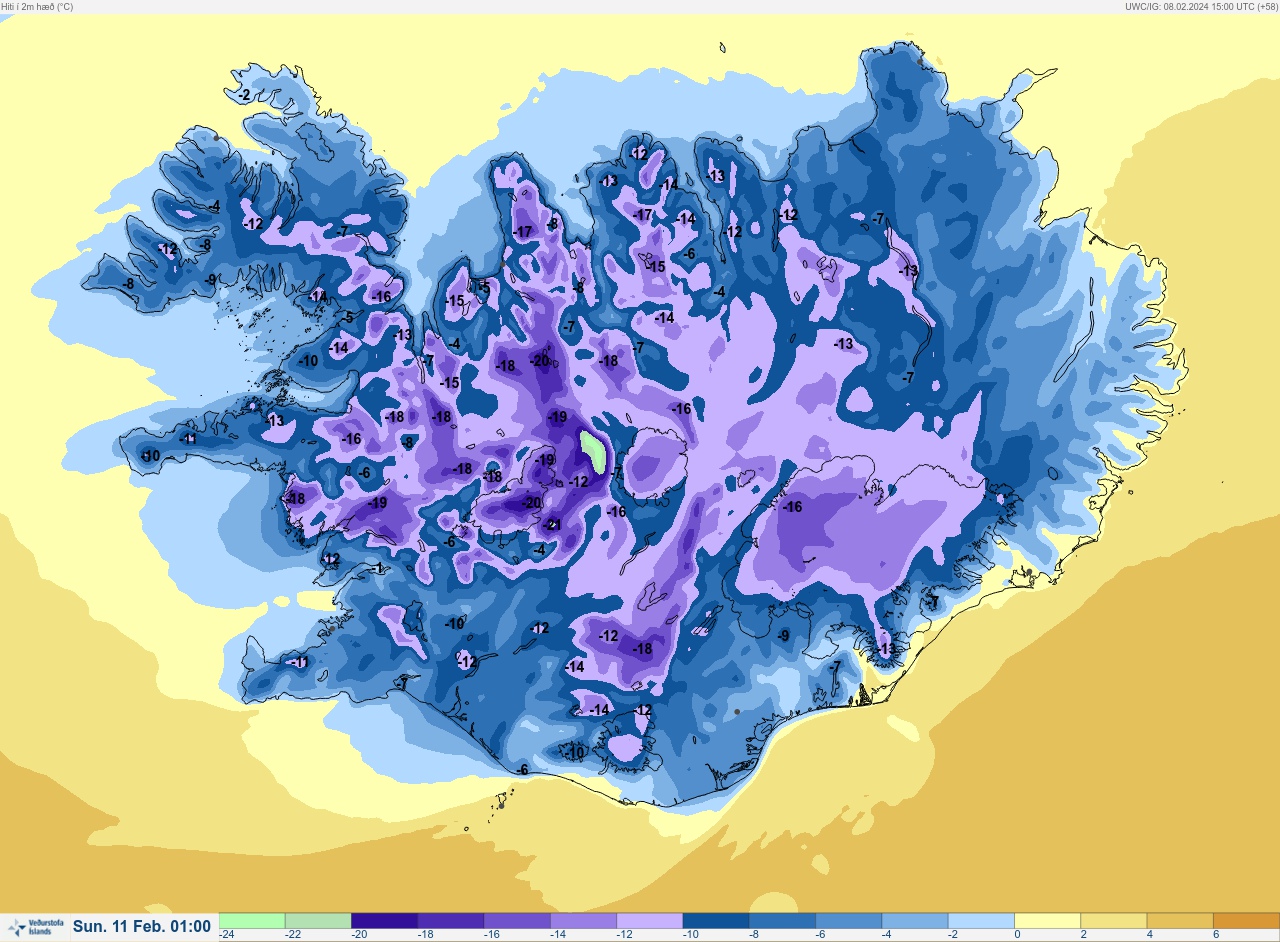This screenshot has height=942, width=1280.
Task: Pick the legend swatch starting at -6
Action: click(x=848, y=920)
